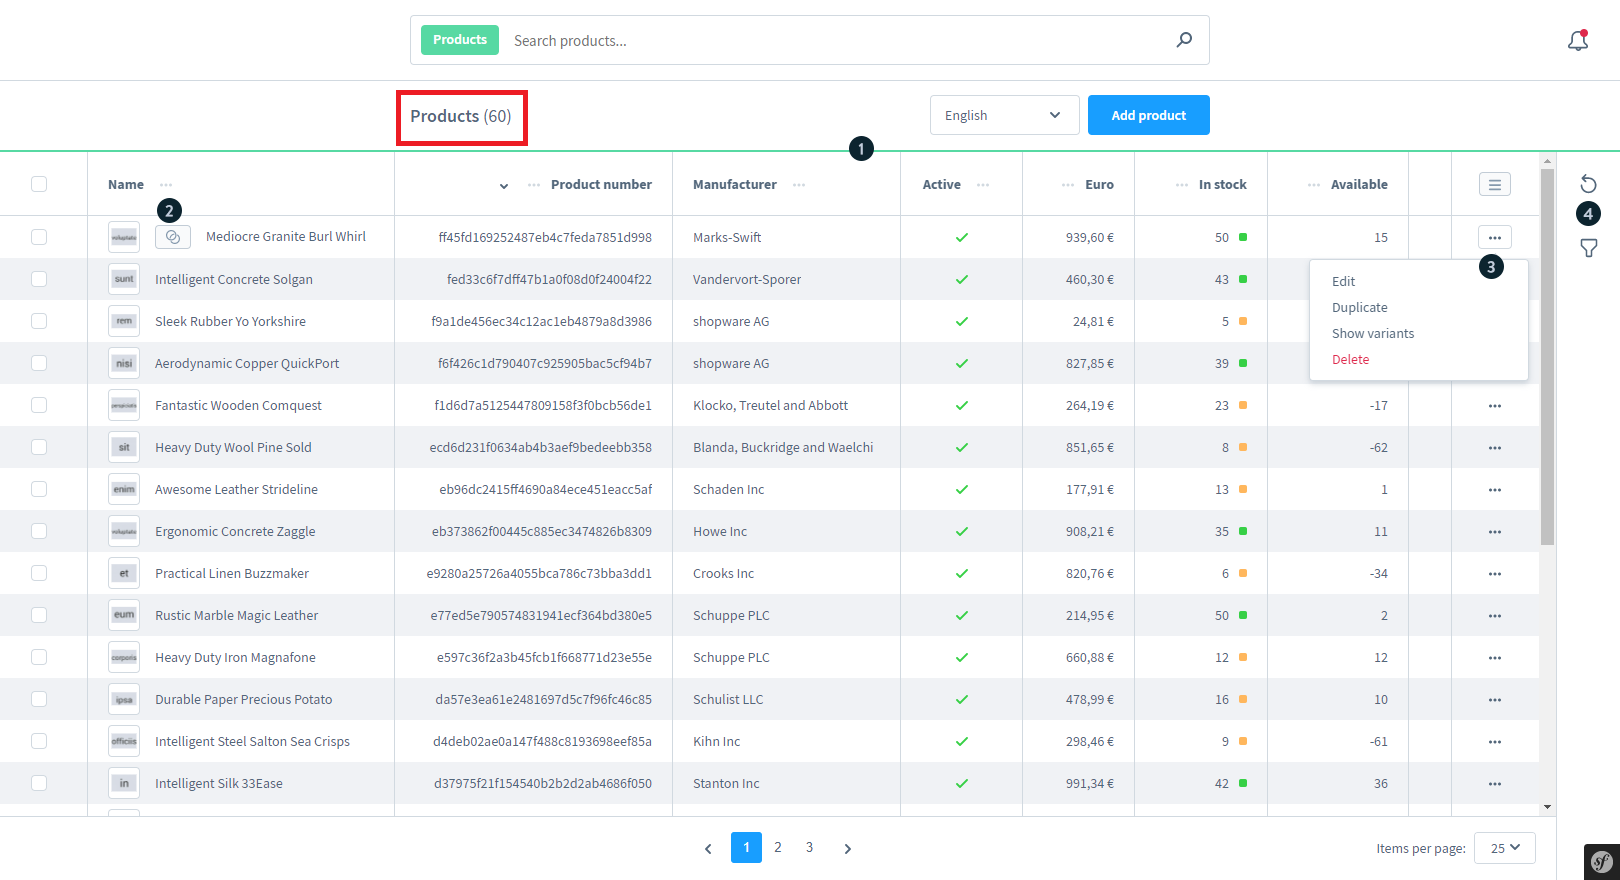Click variant icon beside Mediocre Granite Burl Whirl

point(173,237)
